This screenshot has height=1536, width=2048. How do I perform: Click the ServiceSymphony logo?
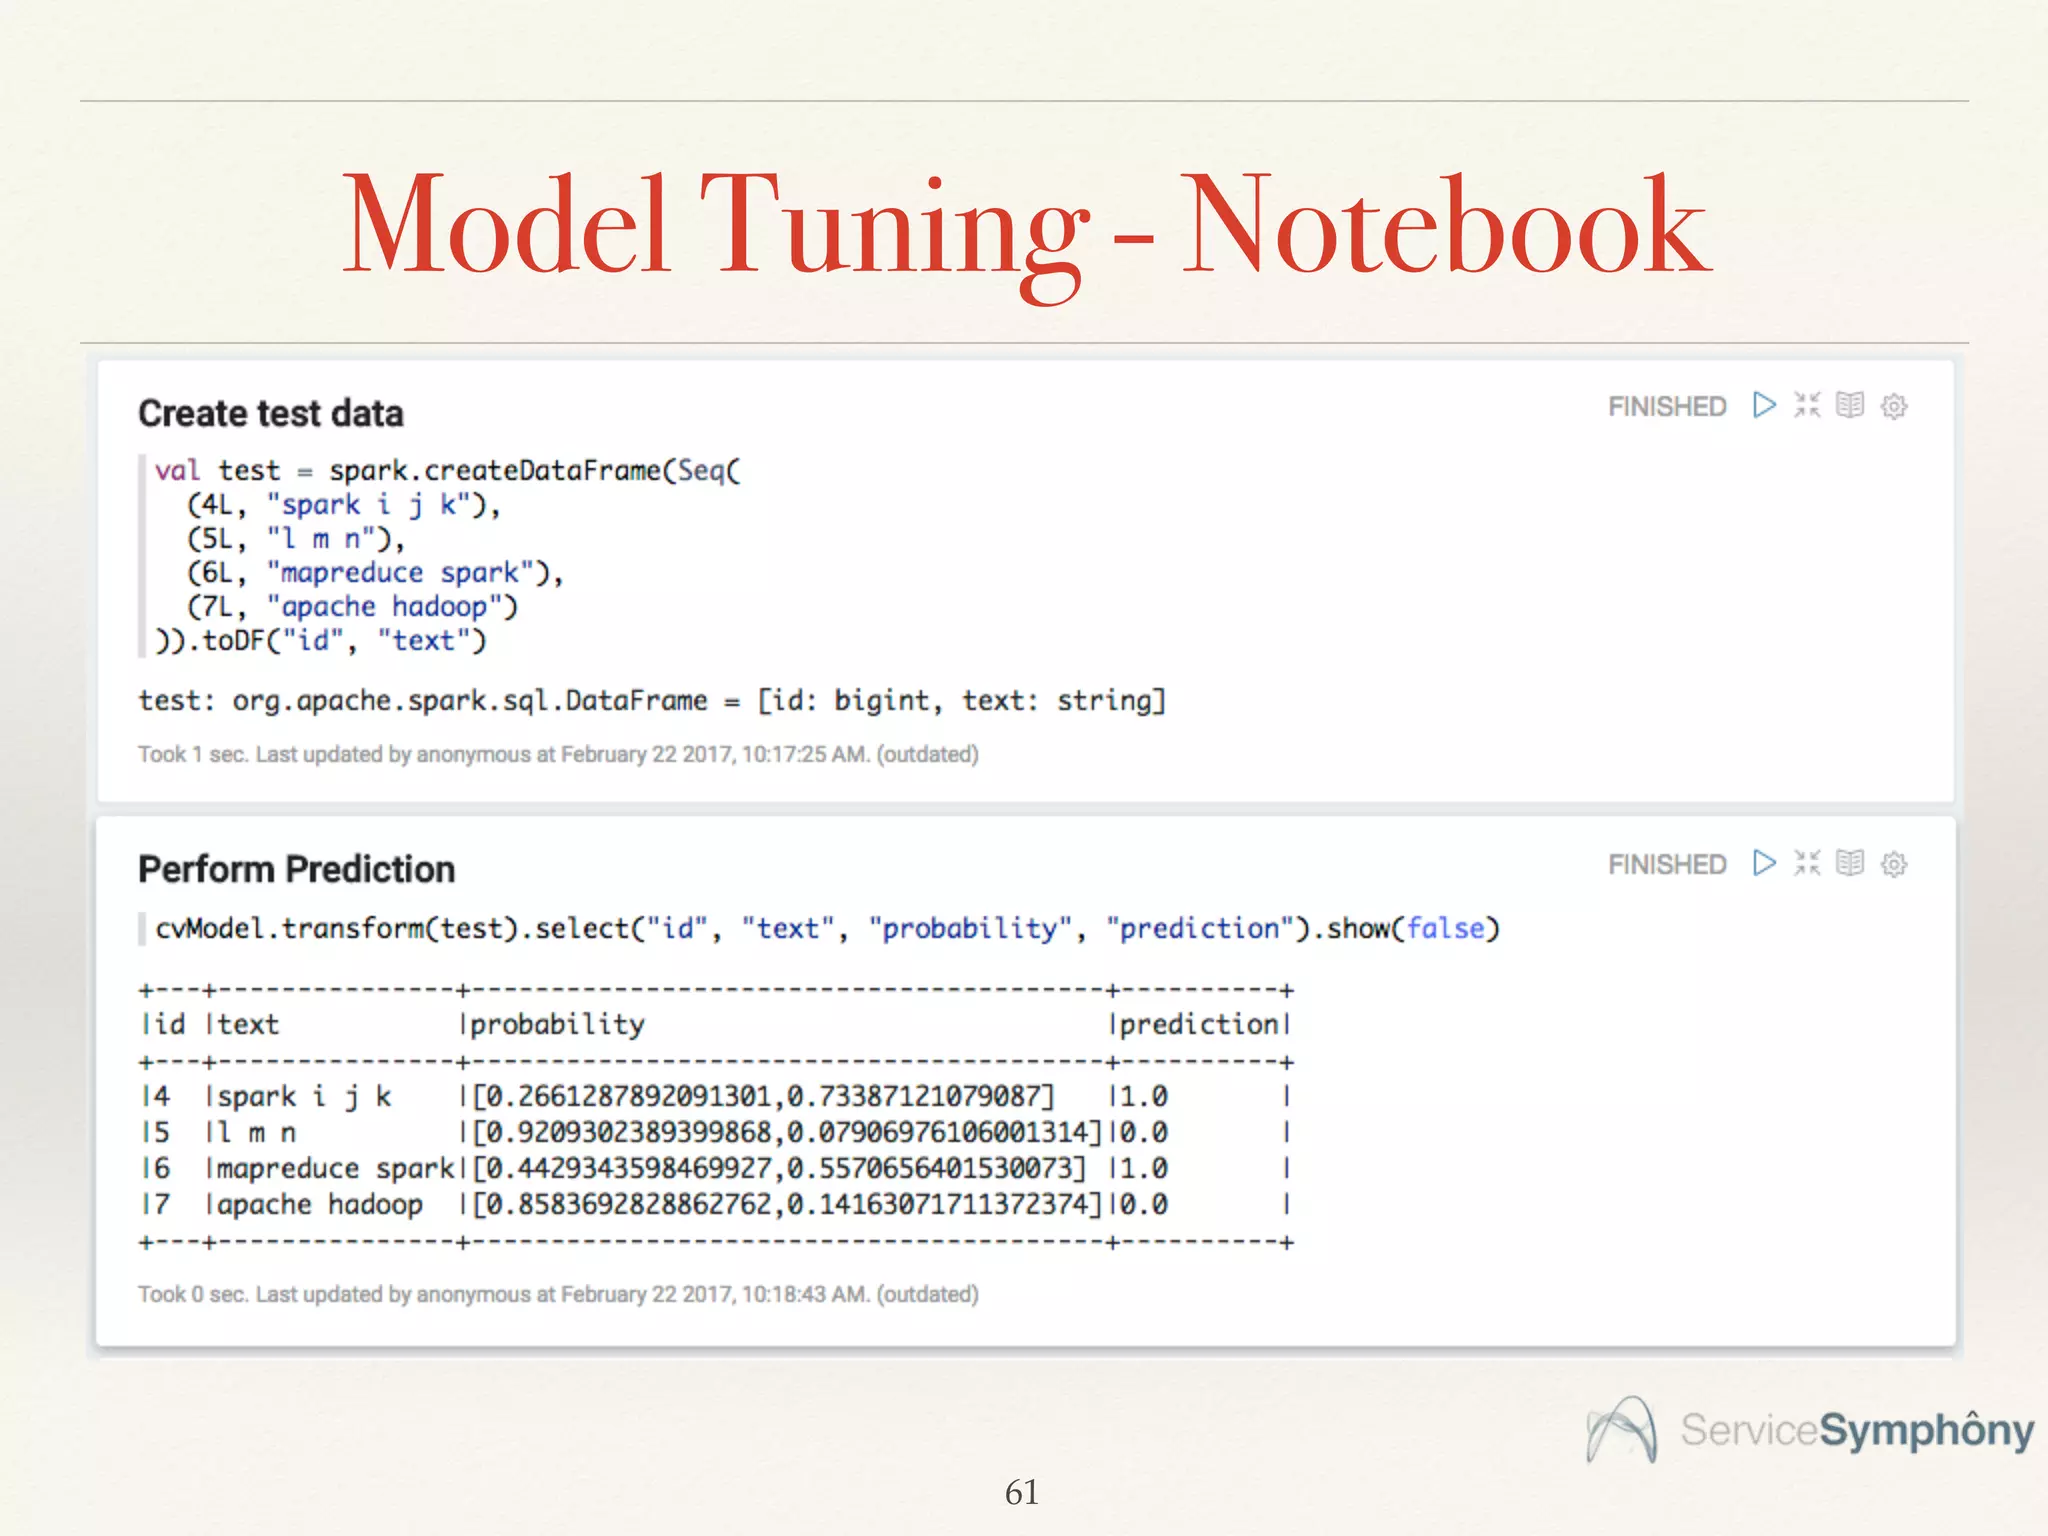[x=1810, y=1430]
